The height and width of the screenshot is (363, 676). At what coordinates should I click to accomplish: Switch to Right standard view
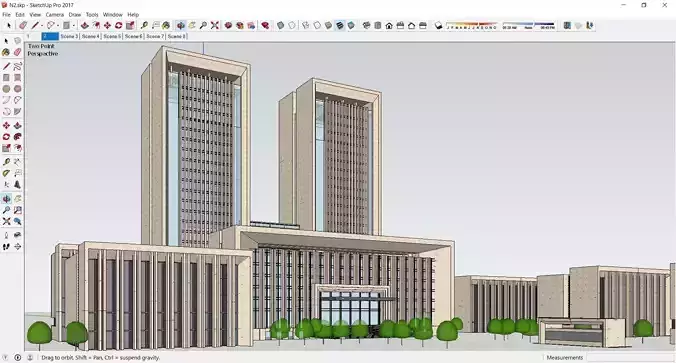click(400, 25)
